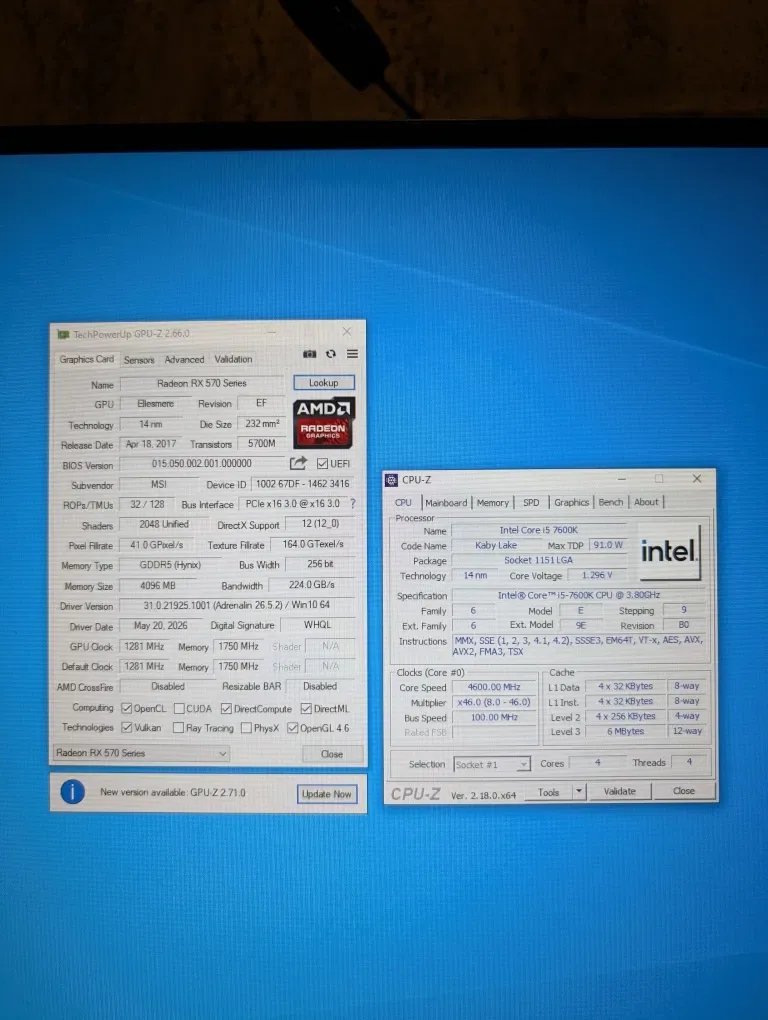
Task: Open the Graphics tab in CPU-Z
Action: pyautogui.click(x=572, y=502)
